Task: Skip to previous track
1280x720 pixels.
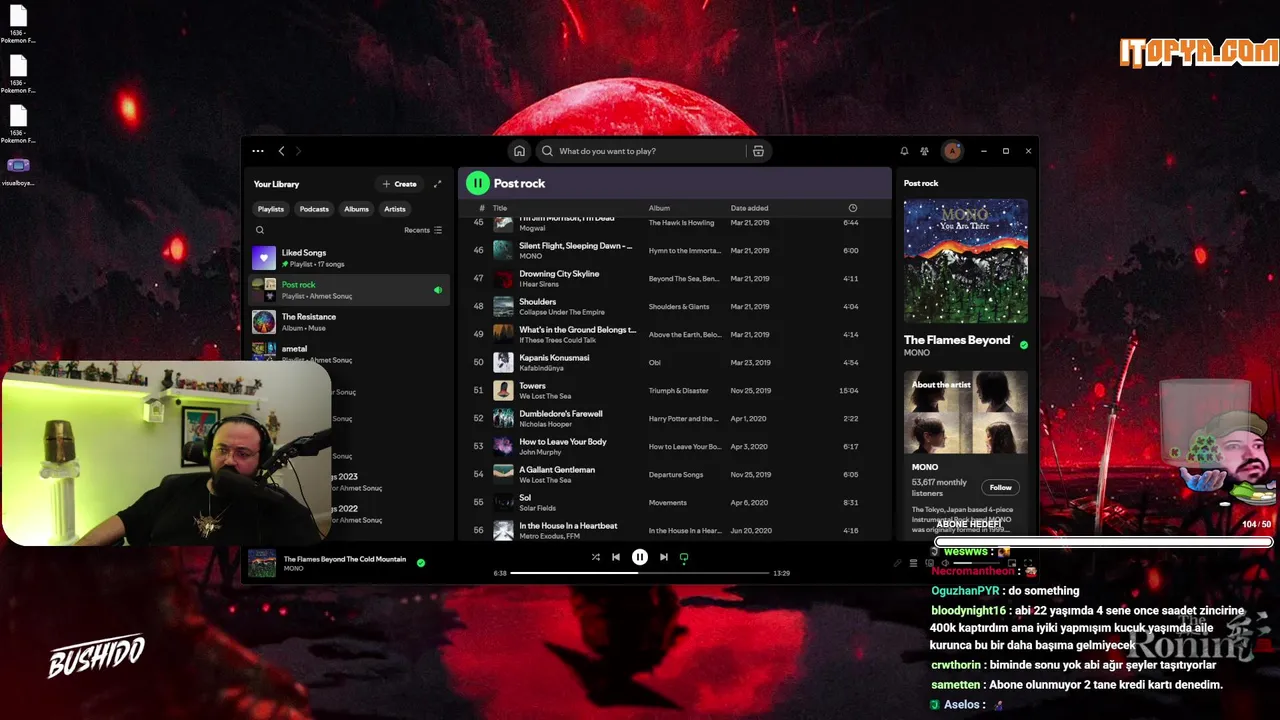Action: pos(616,557)
